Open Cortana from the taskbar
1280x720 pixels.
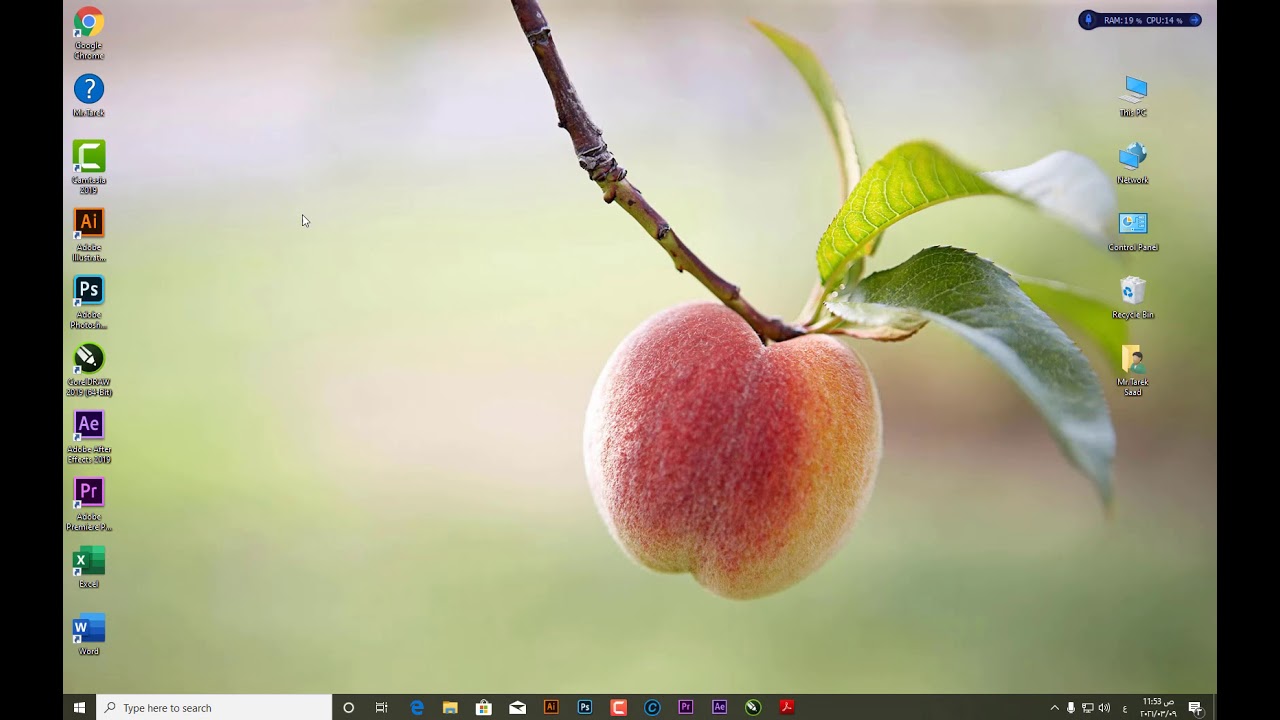[348, 707]
